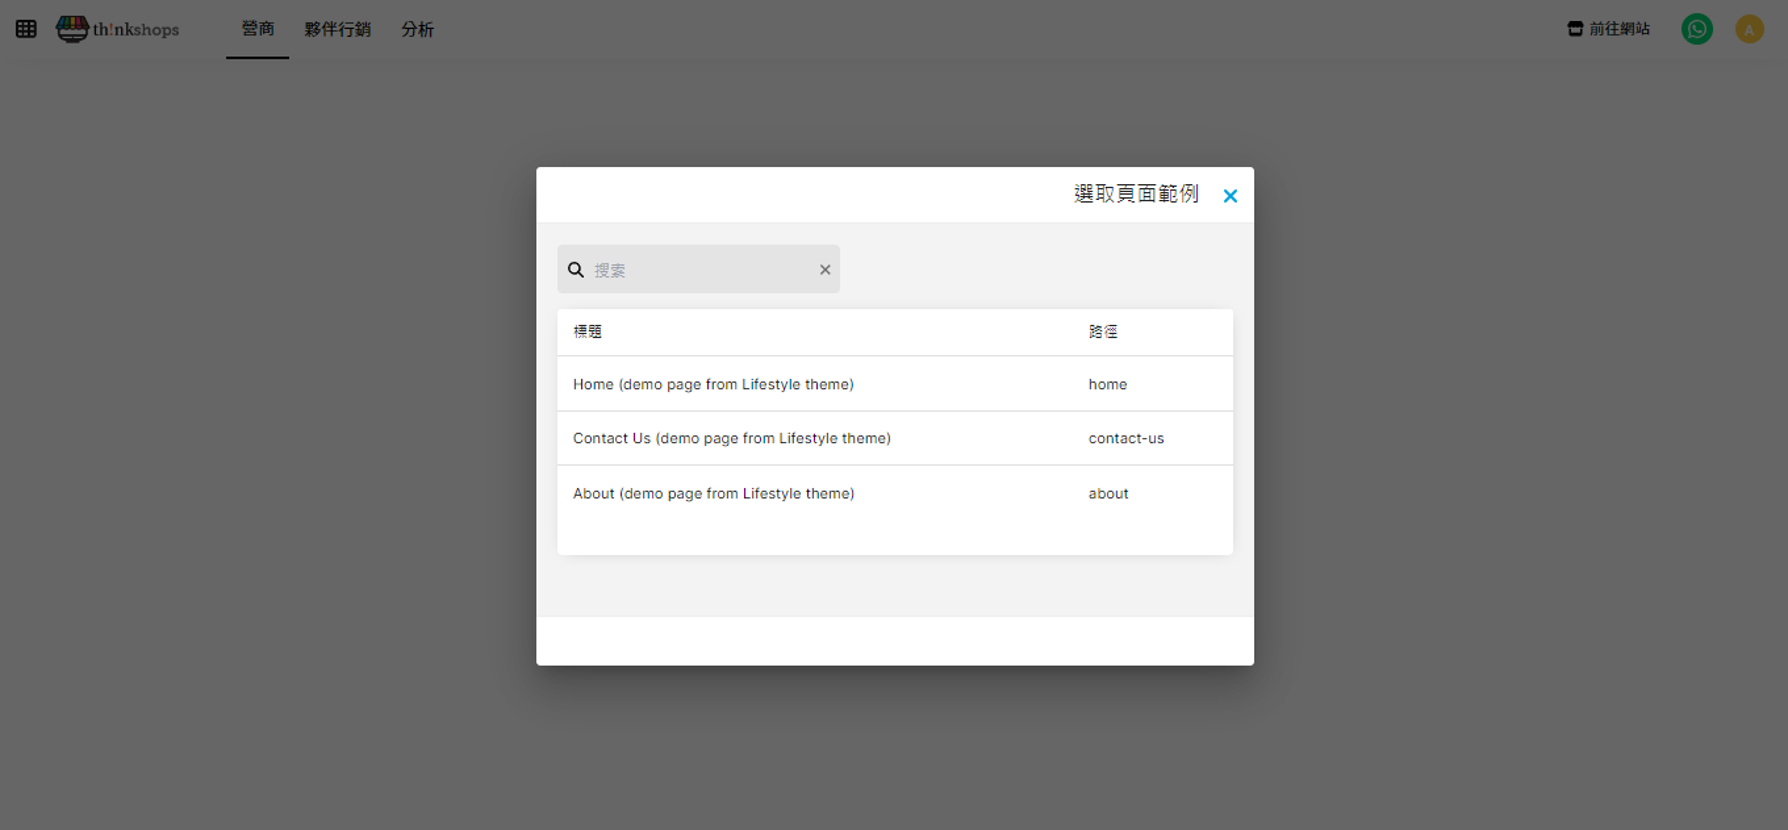The height and width of the screenshot is (830, 1788).
Task: Click the magnifier search icon
Action: 576,270
